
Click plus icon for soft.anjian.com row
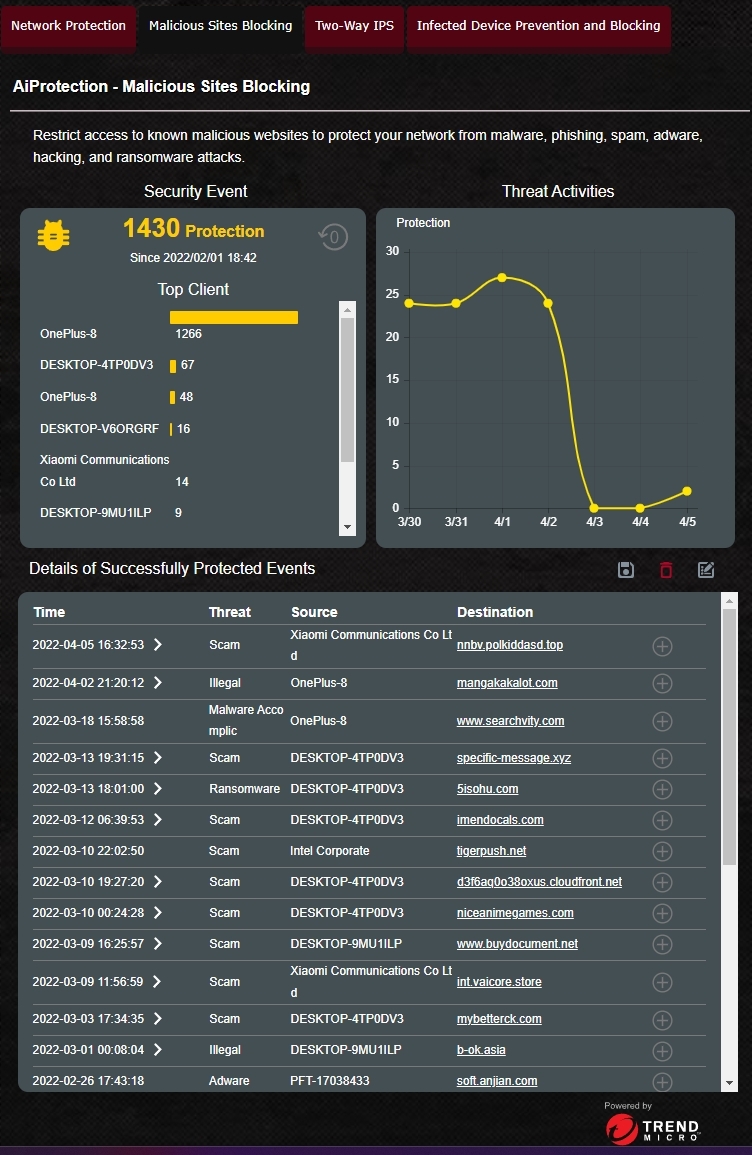663,1081
